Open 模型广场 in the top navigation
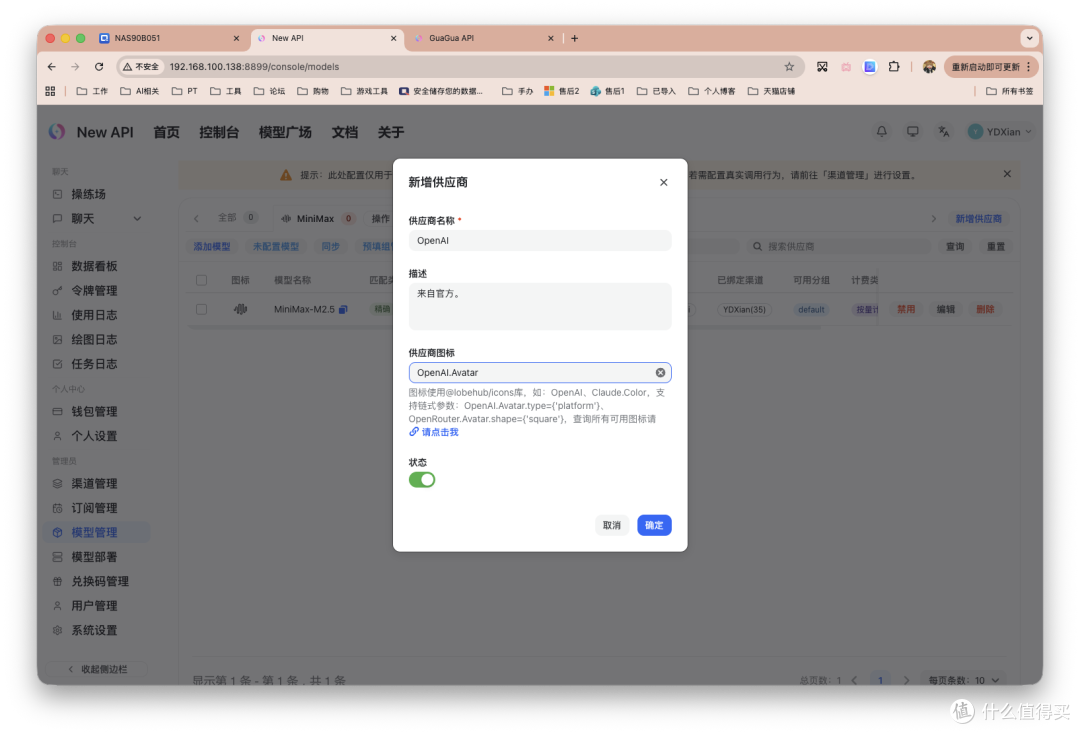 [285, 132]
